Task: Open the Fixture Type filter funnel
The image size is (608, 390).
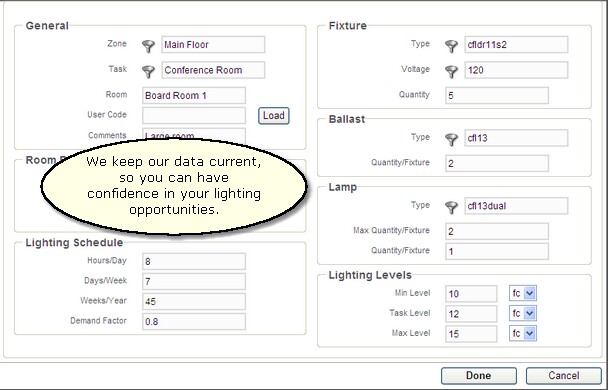Action: pos(451,46)
